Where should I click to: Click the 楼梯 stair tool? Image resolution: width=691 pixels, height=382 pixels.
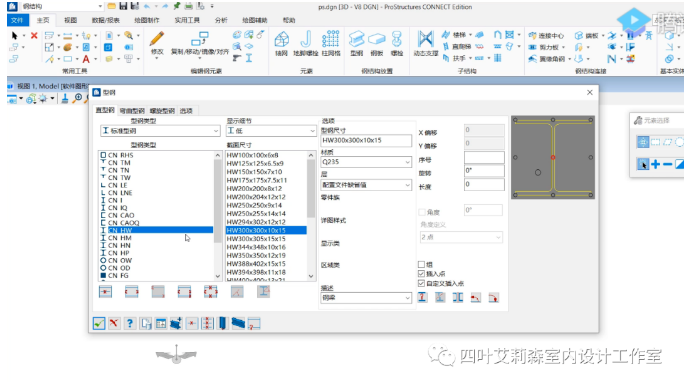(453, 35)
